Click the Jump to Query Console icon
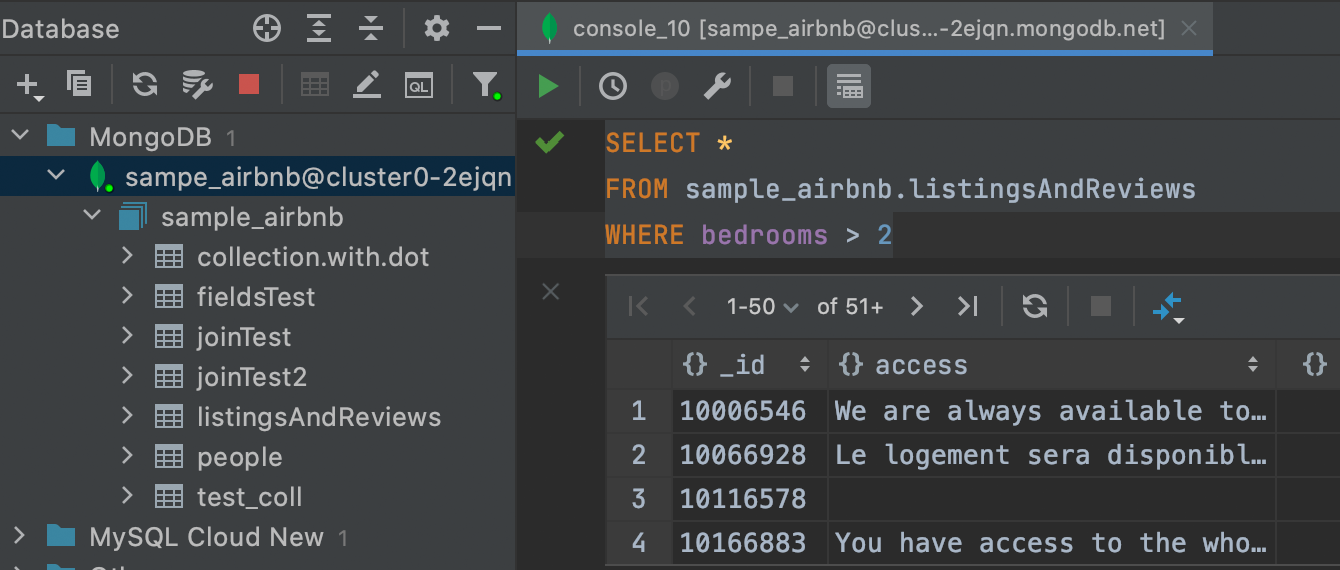 pyautogui.click(x=419, y=85)
